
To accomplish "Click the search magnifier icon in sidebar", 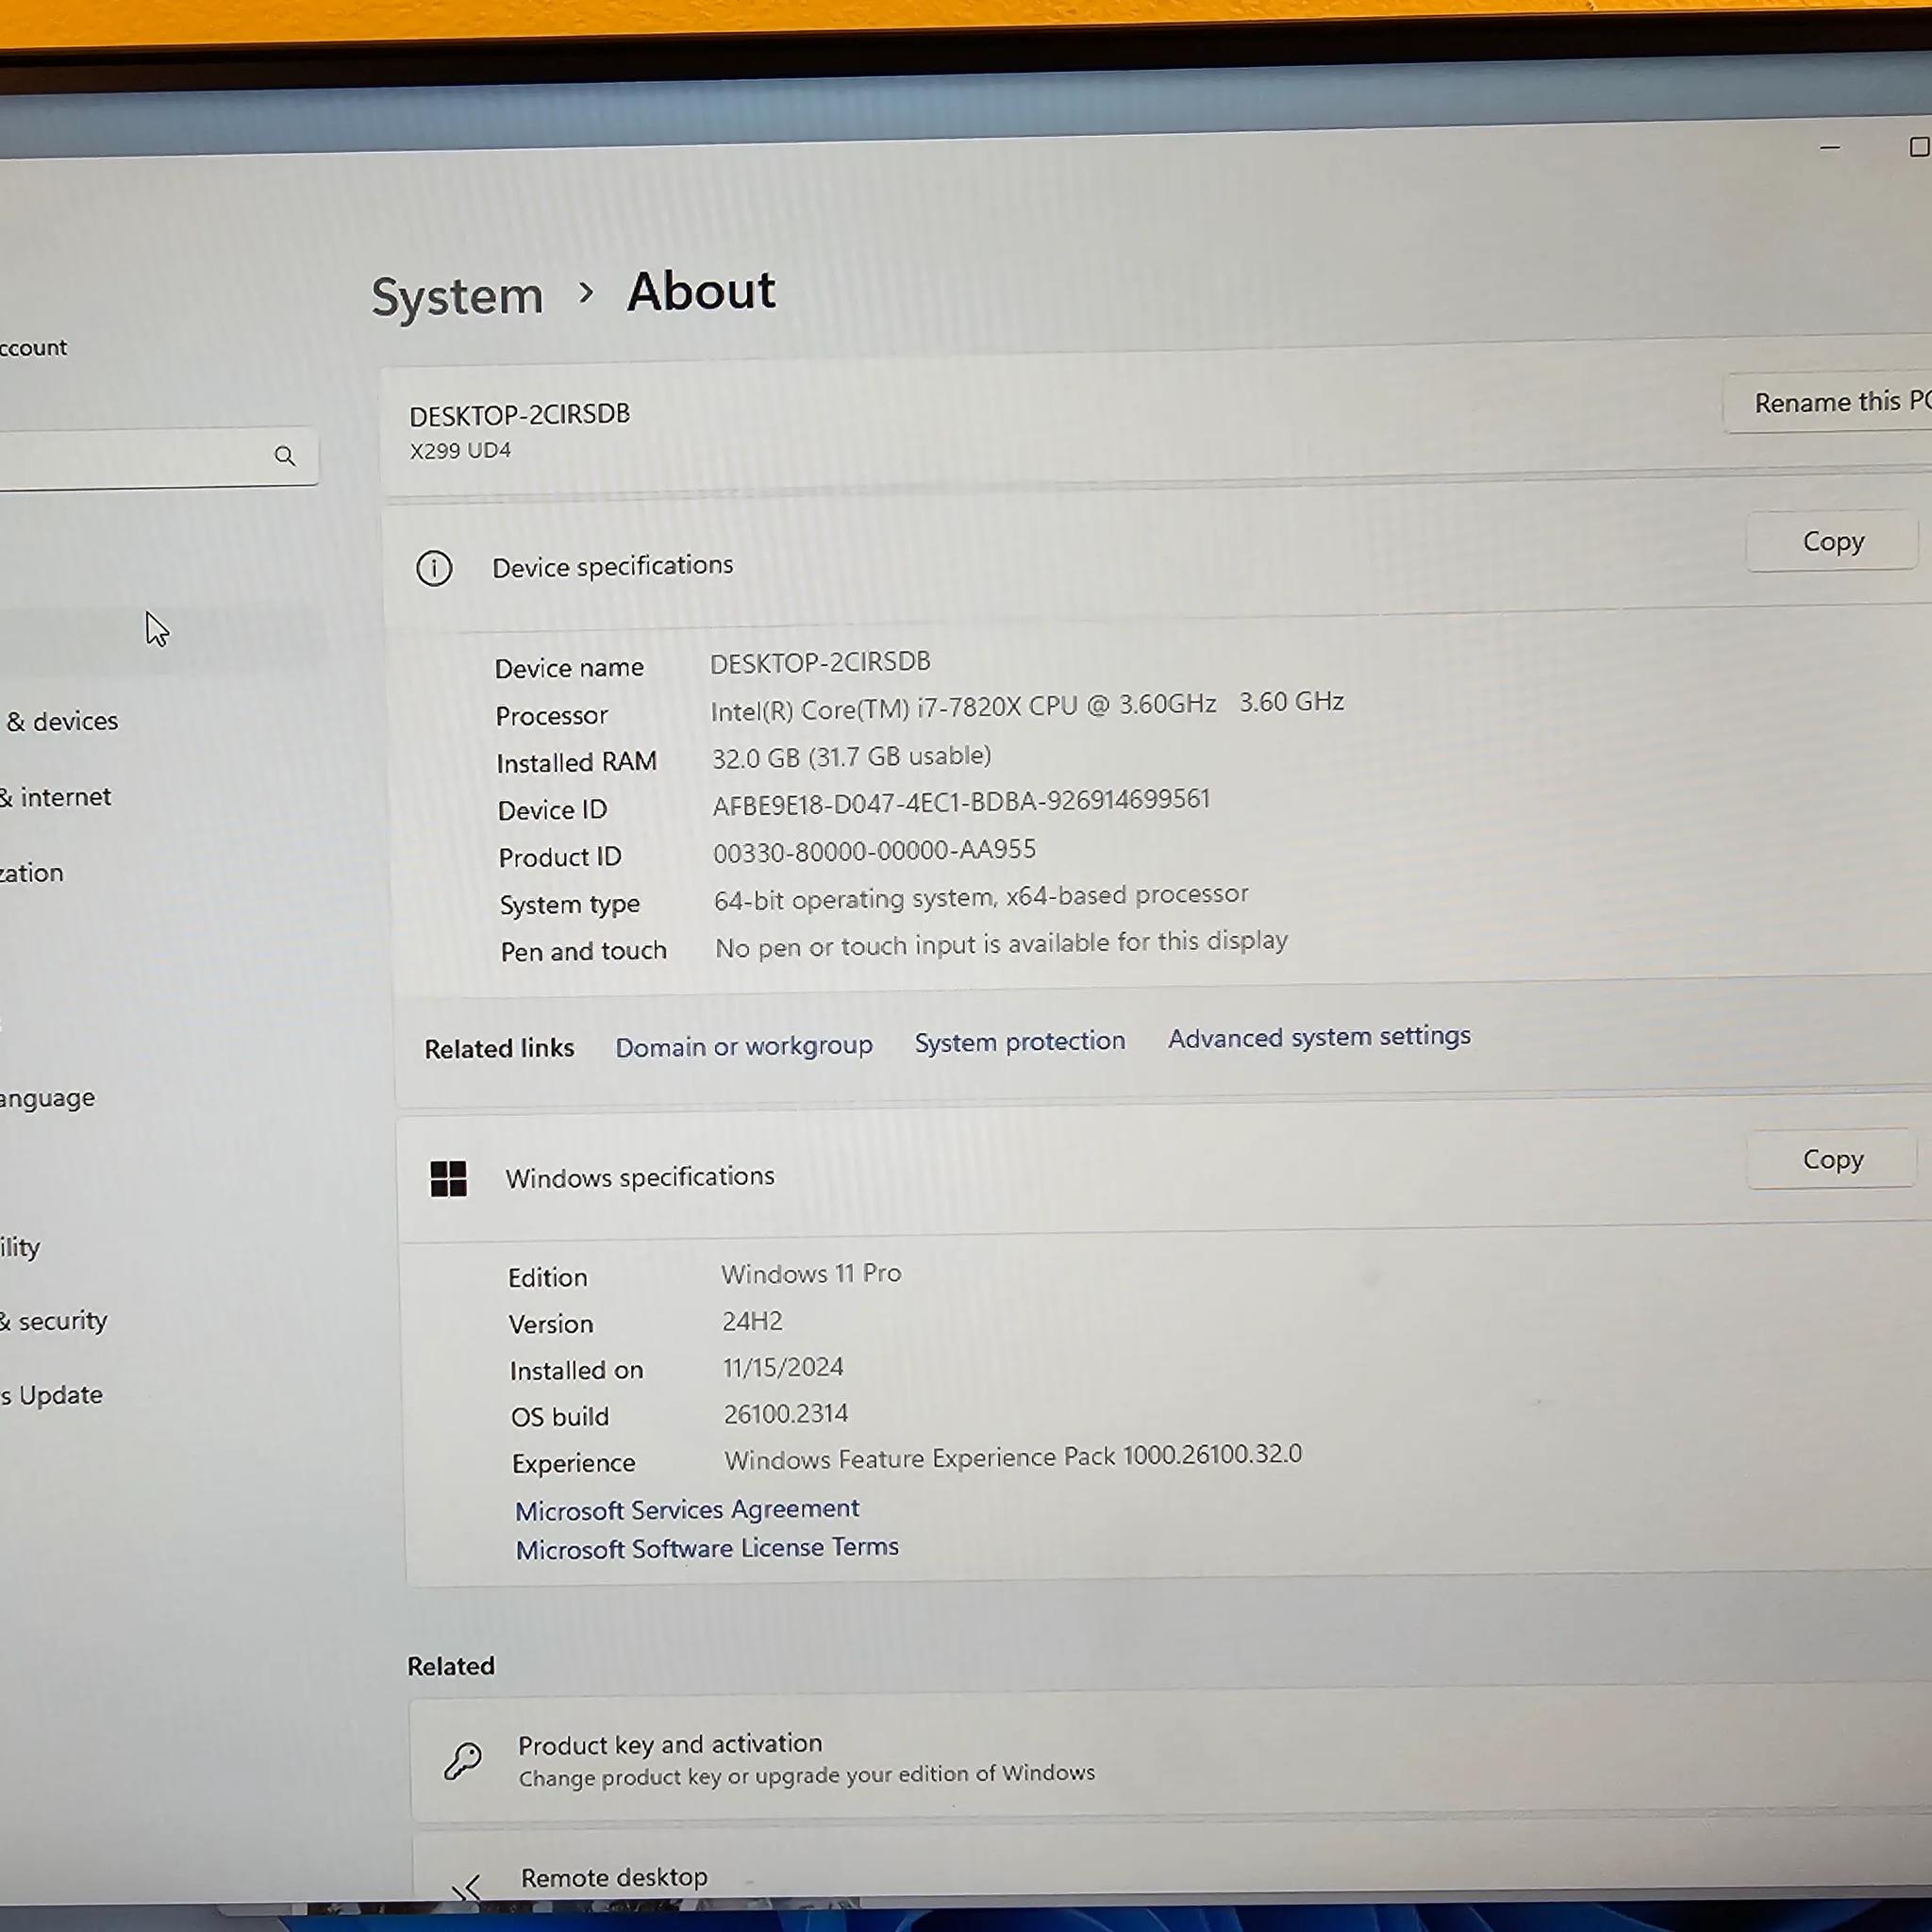I will 285,456.
